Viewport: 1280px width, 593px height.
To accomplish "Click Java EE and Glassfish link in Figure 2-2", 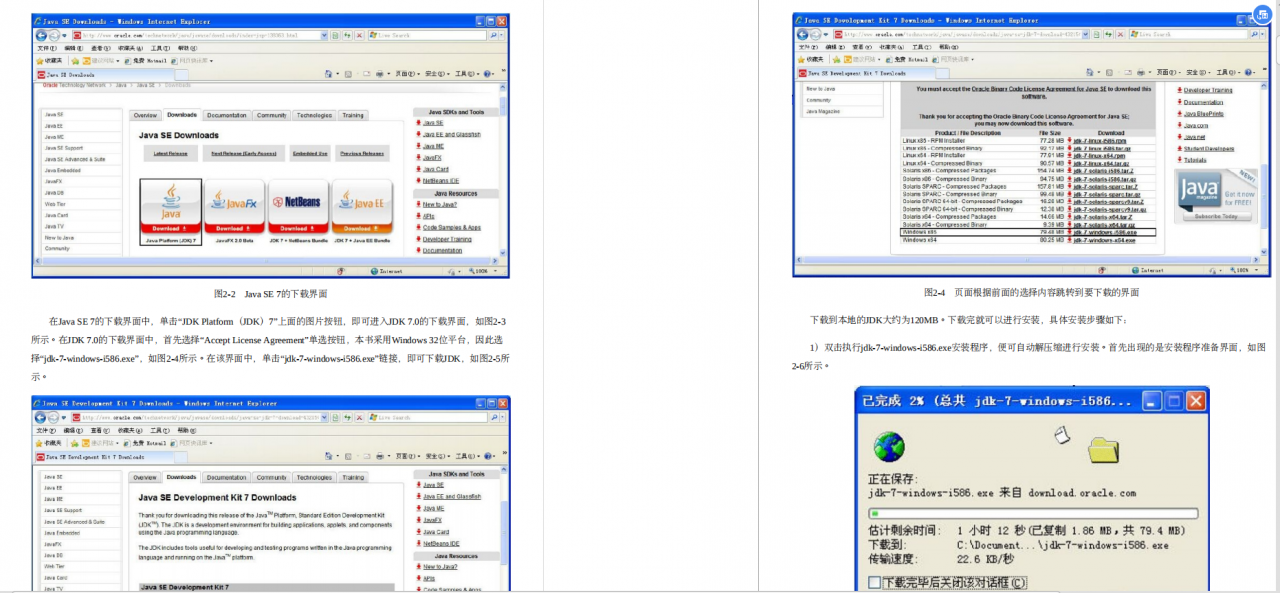I will click(452, 134).
